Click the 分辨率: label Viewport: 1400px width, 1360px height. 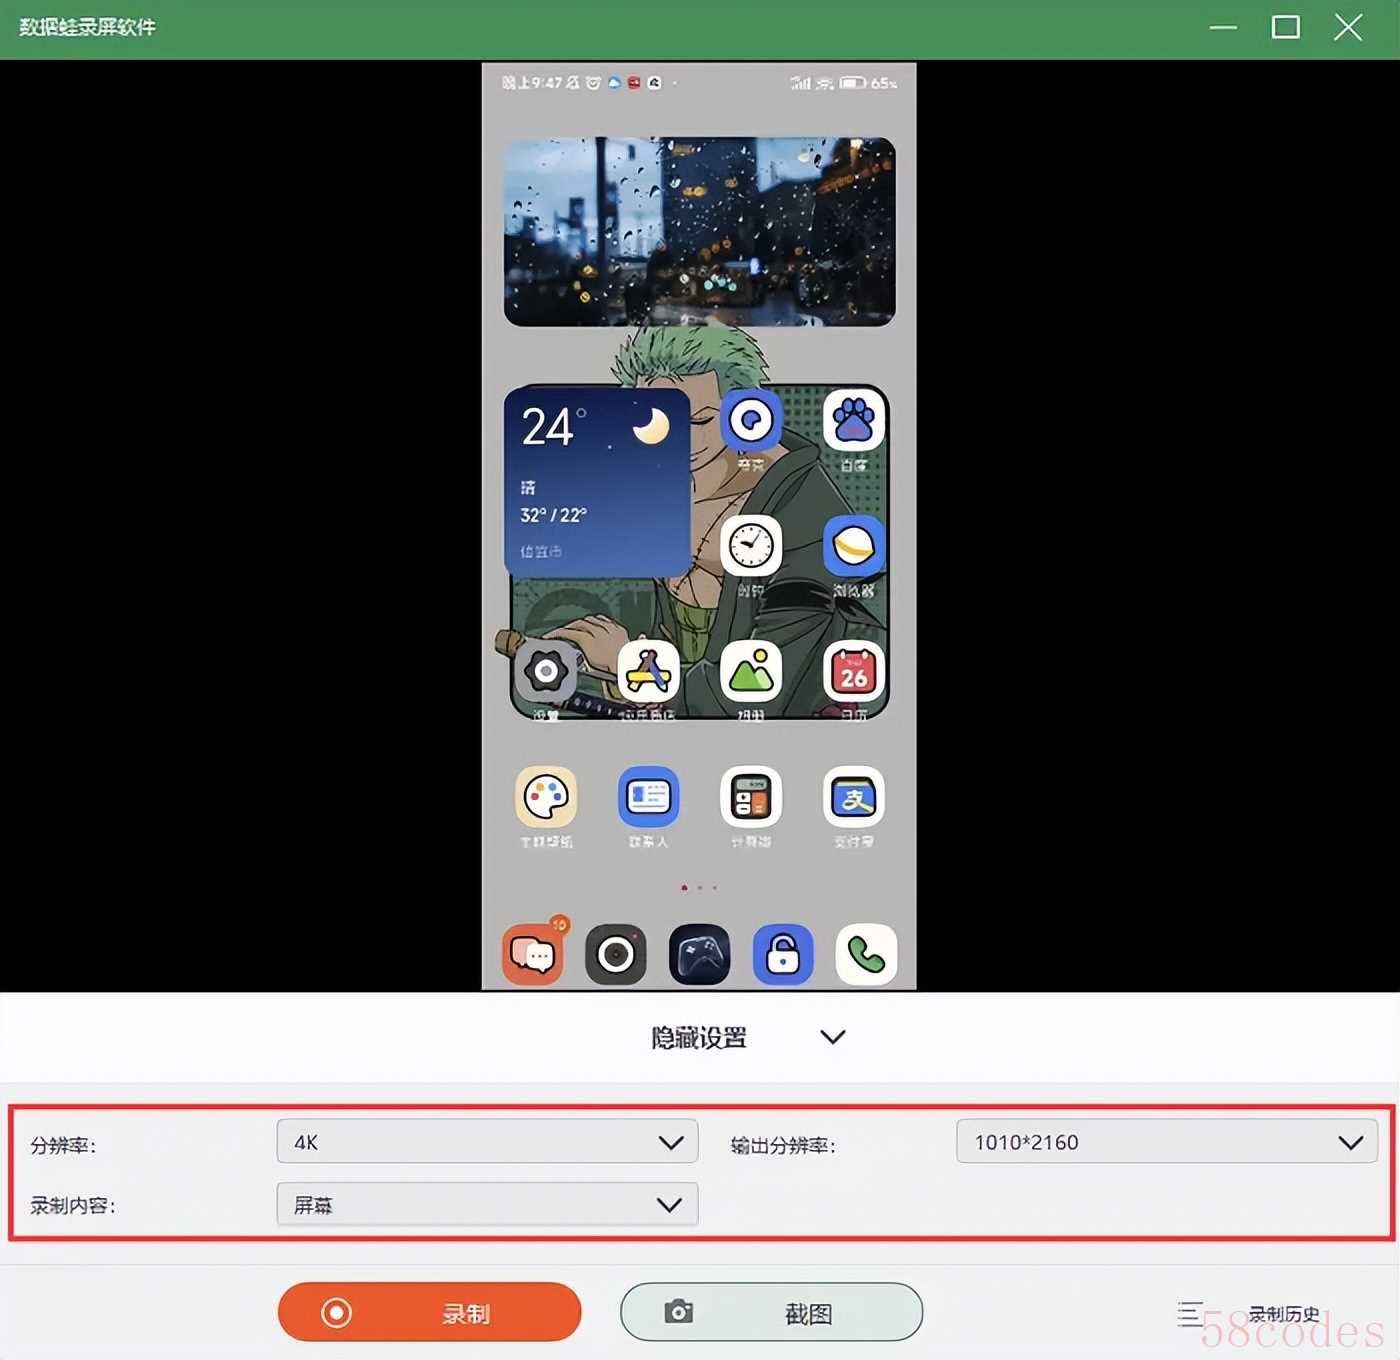click(63, 1145)
